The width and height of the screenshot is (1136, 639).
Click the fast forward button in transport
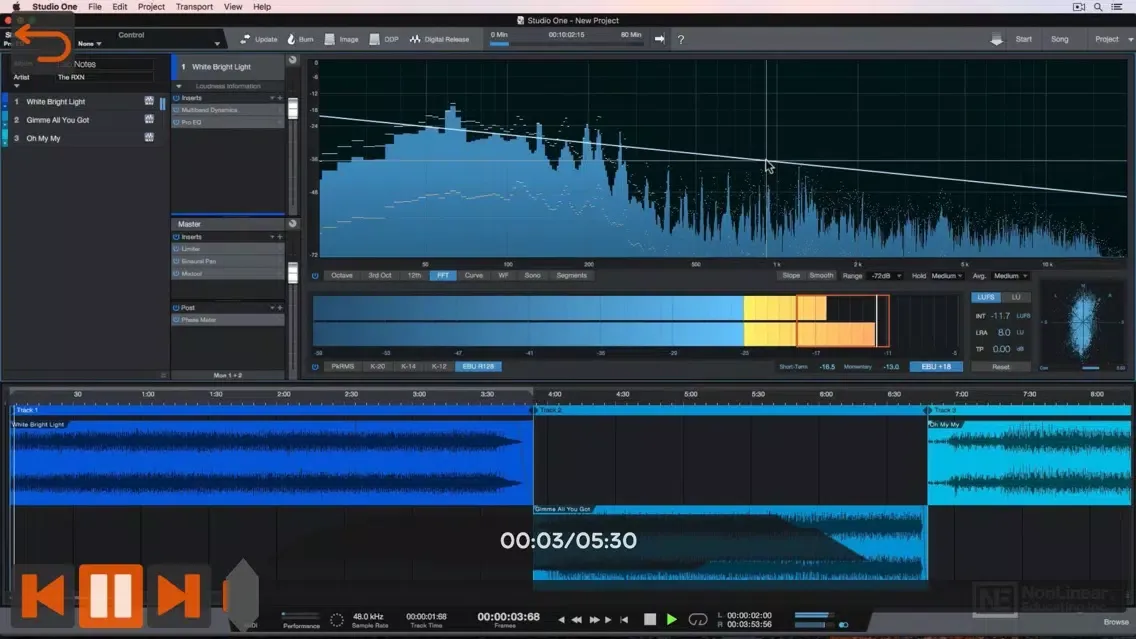pos(594,619)
